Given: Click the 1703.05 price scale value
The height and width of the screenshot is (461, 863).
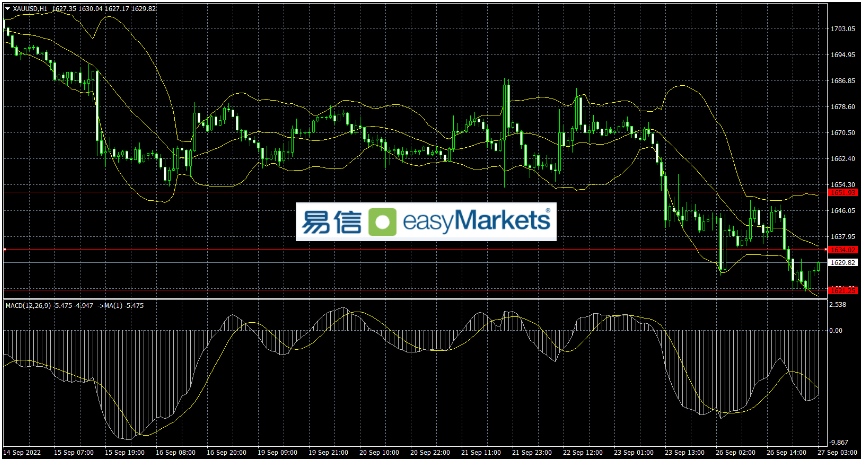Looking at the screenshot, I should [843, 28].
